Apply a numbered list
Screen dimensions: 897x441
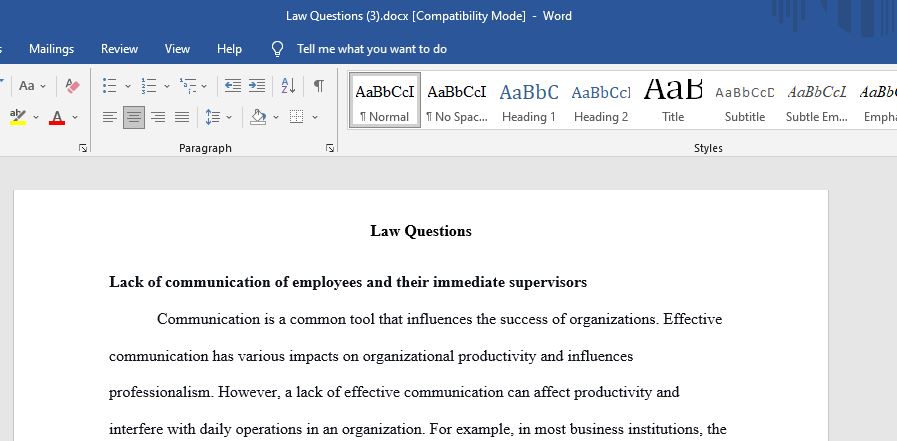pos(149,86)
